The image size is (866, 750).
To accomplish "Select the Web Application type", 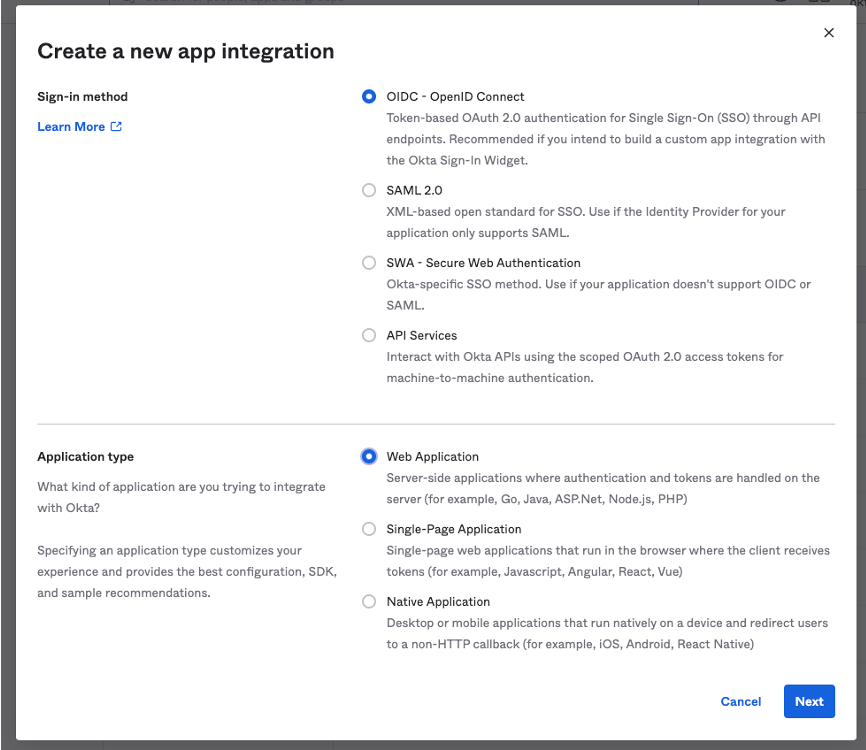I will 369,456.
